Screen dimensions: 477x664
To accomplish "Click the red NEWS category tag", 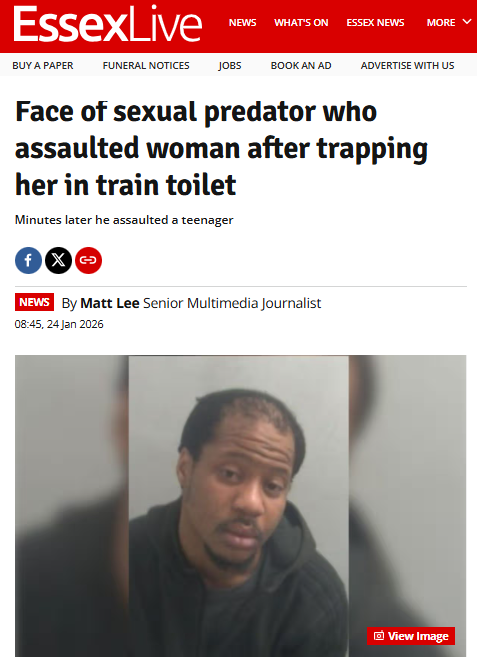I will coord(34,302).
